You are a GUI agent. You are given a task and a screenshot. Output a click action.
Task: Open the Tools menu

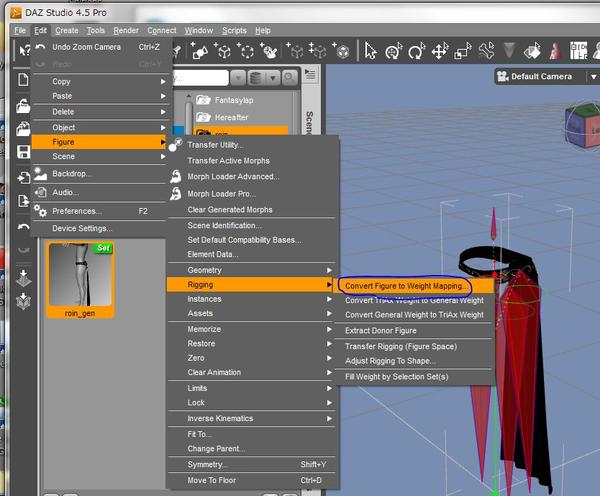click(95, 31)
